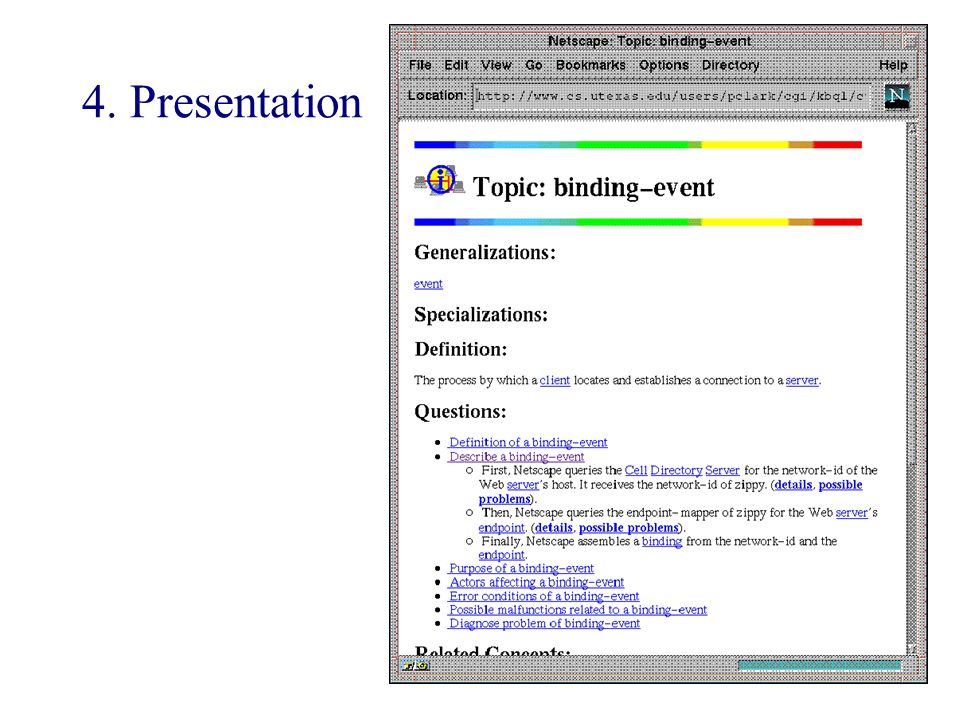Click the 'Topic: binding-event' heading text

click(593, 187)
